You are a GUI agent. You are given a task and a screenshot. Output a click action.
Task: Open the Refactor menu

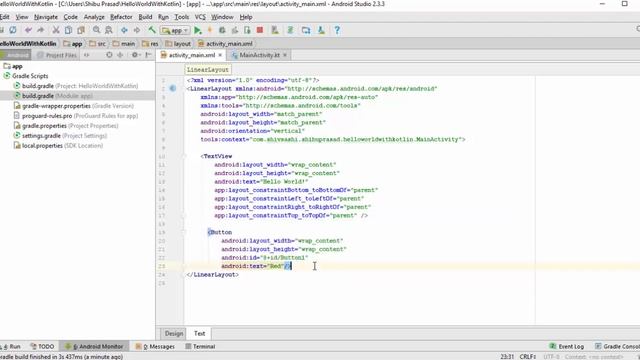point(121,17)
